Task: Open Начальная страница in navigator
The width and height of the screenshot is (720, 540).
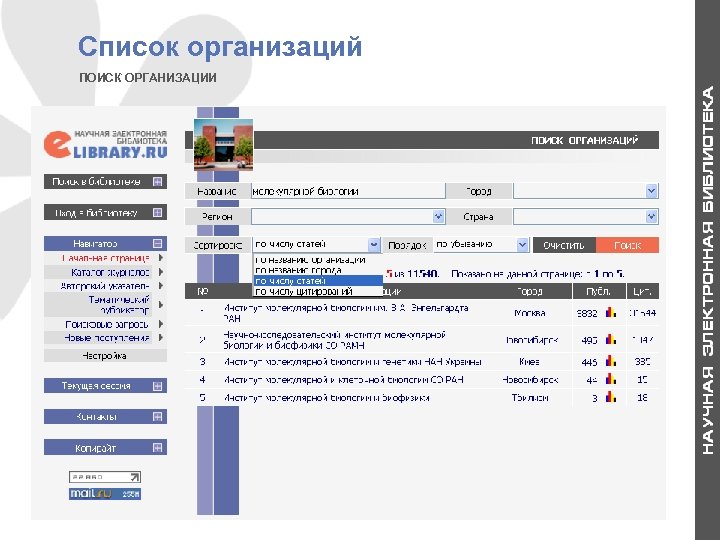Action: 106,258
